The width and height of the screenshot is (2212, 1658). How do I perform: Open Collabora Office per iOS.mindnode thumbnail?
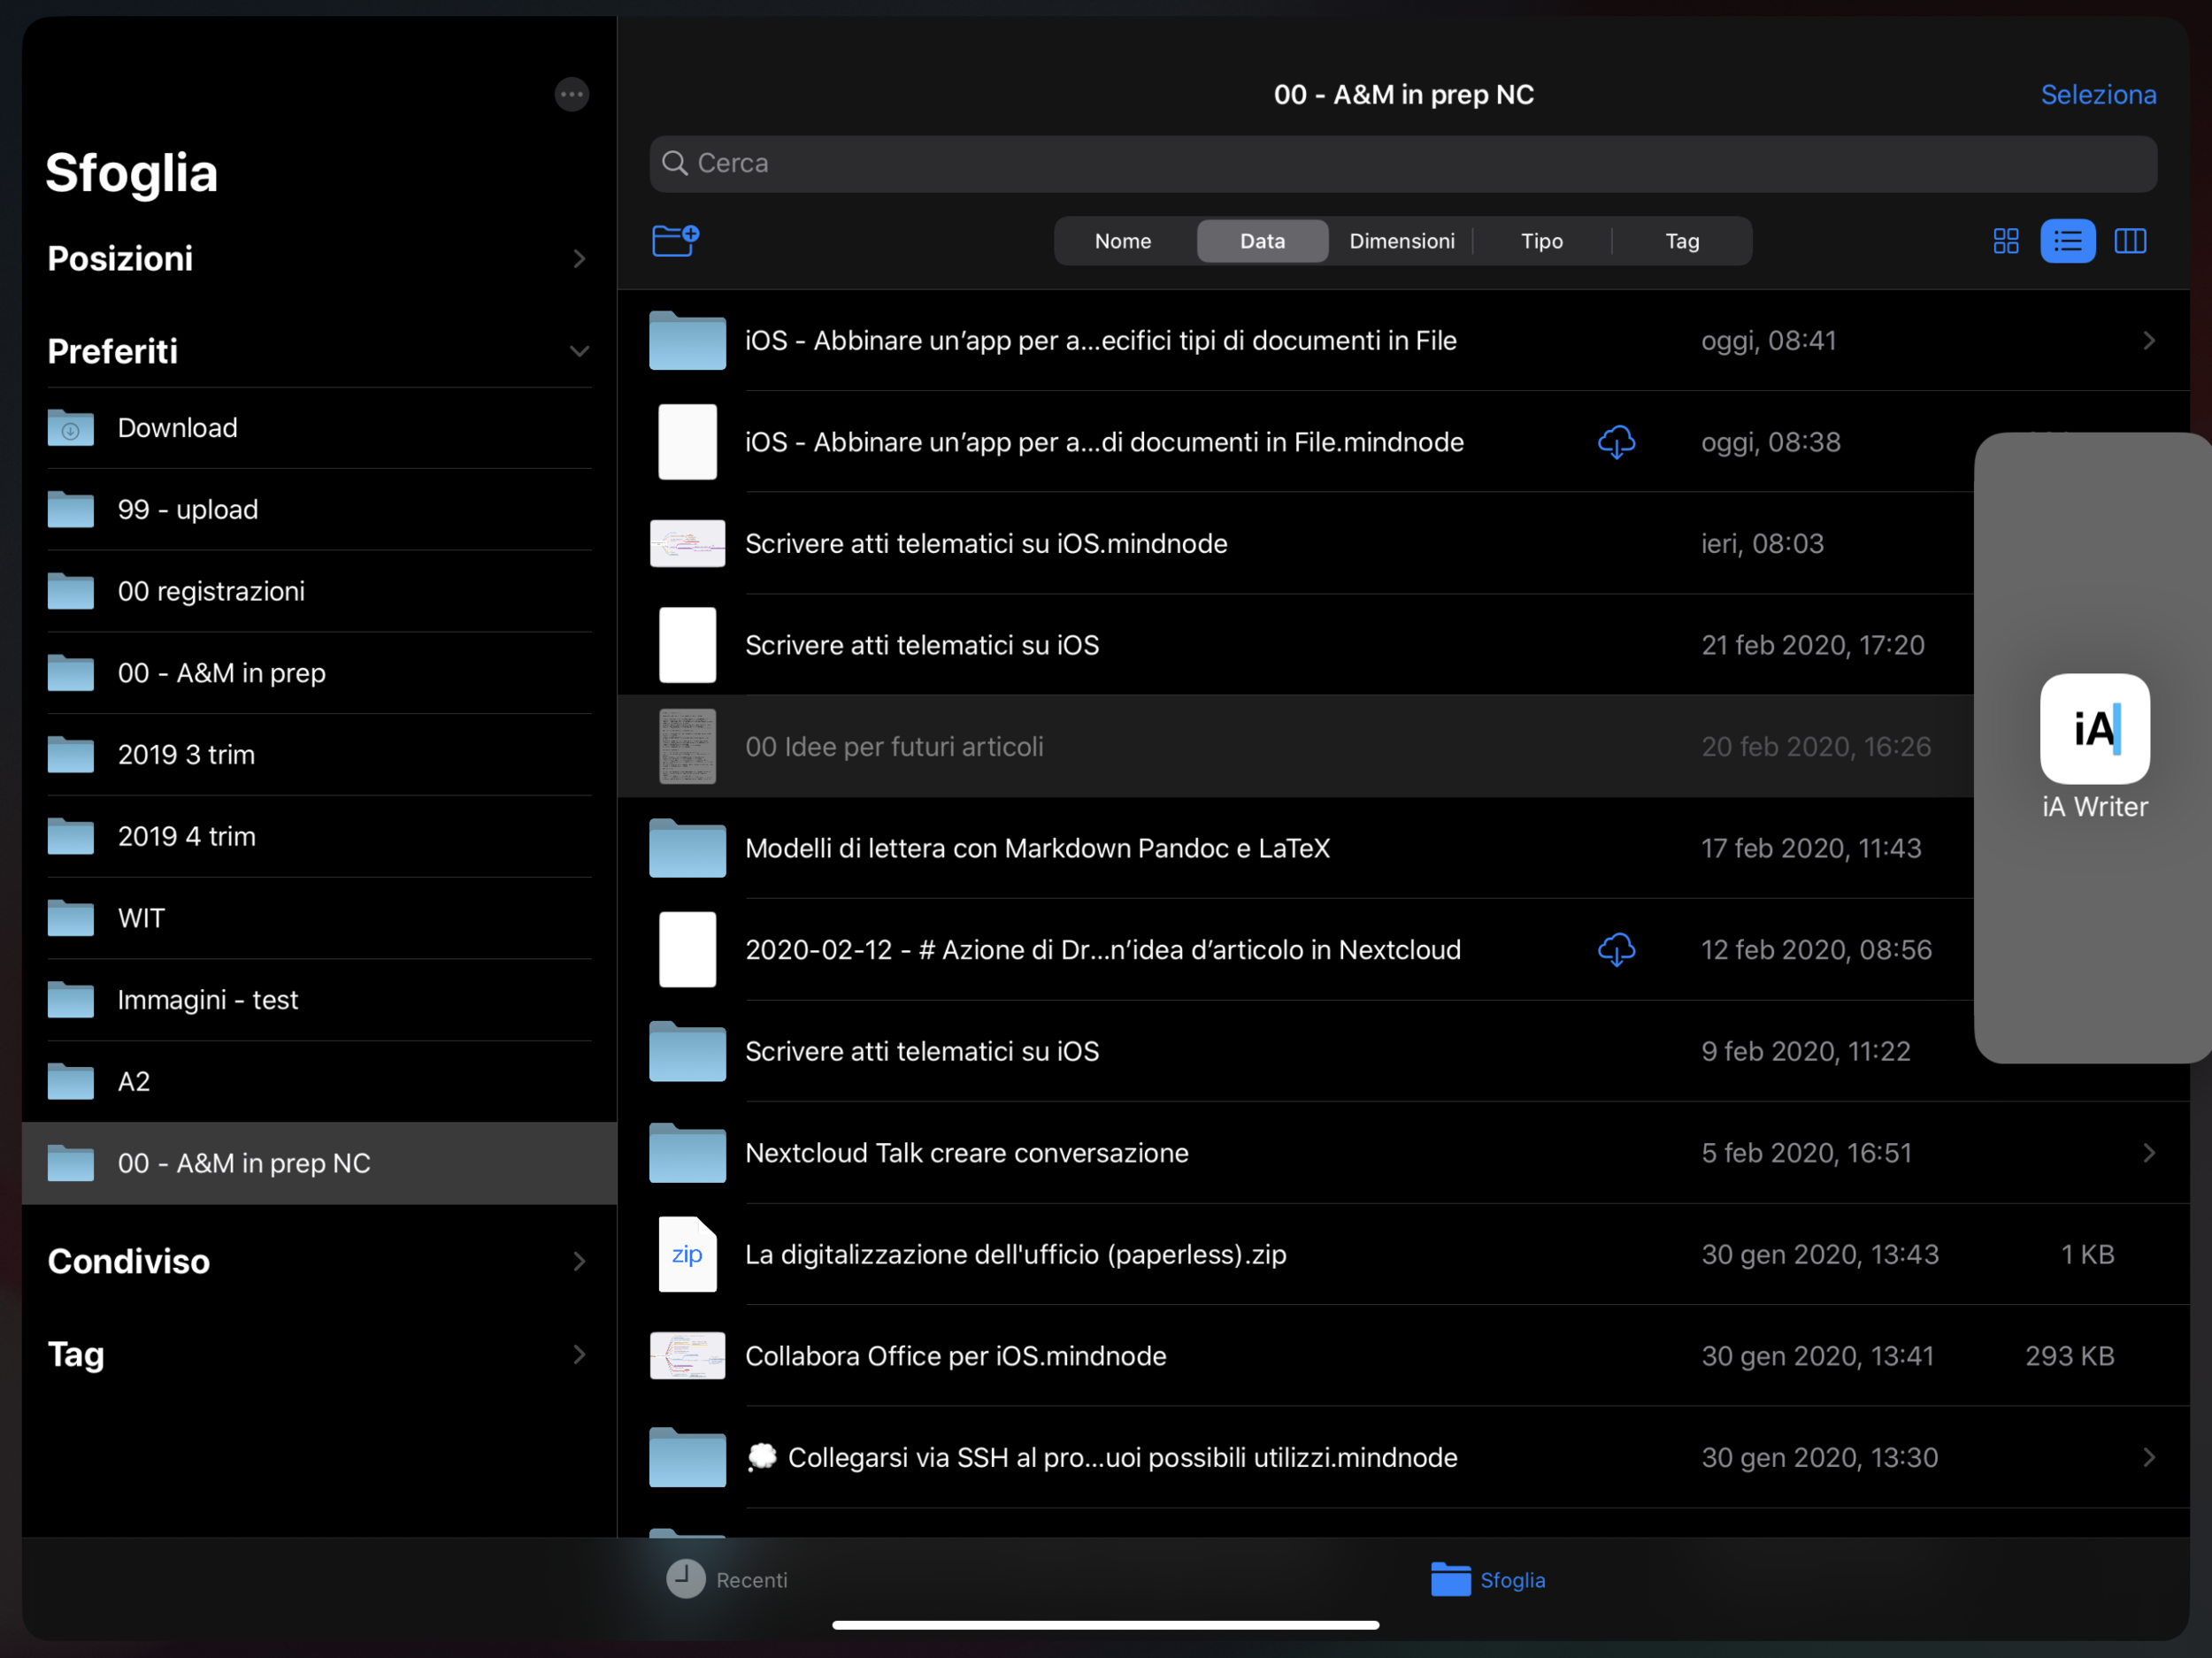pyautogui.click(x=687, y=1356)
